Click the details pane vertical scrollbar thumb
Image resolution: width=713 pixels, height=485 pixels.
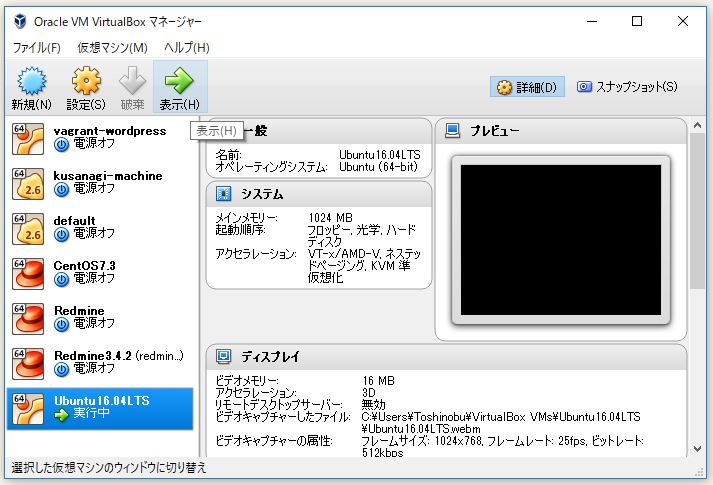coord(698,210)
